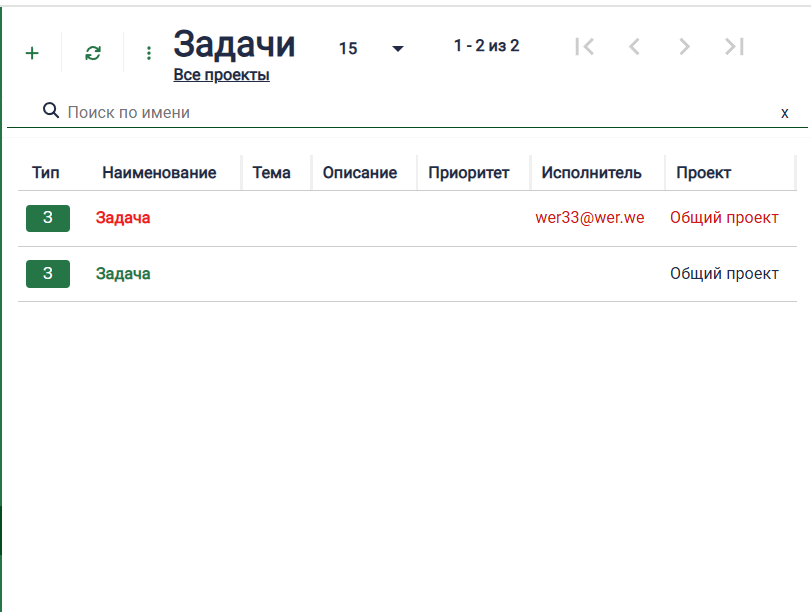The image size is (811, 612).
Task: Open the red Задача task entry
Action: pos(122,217)
